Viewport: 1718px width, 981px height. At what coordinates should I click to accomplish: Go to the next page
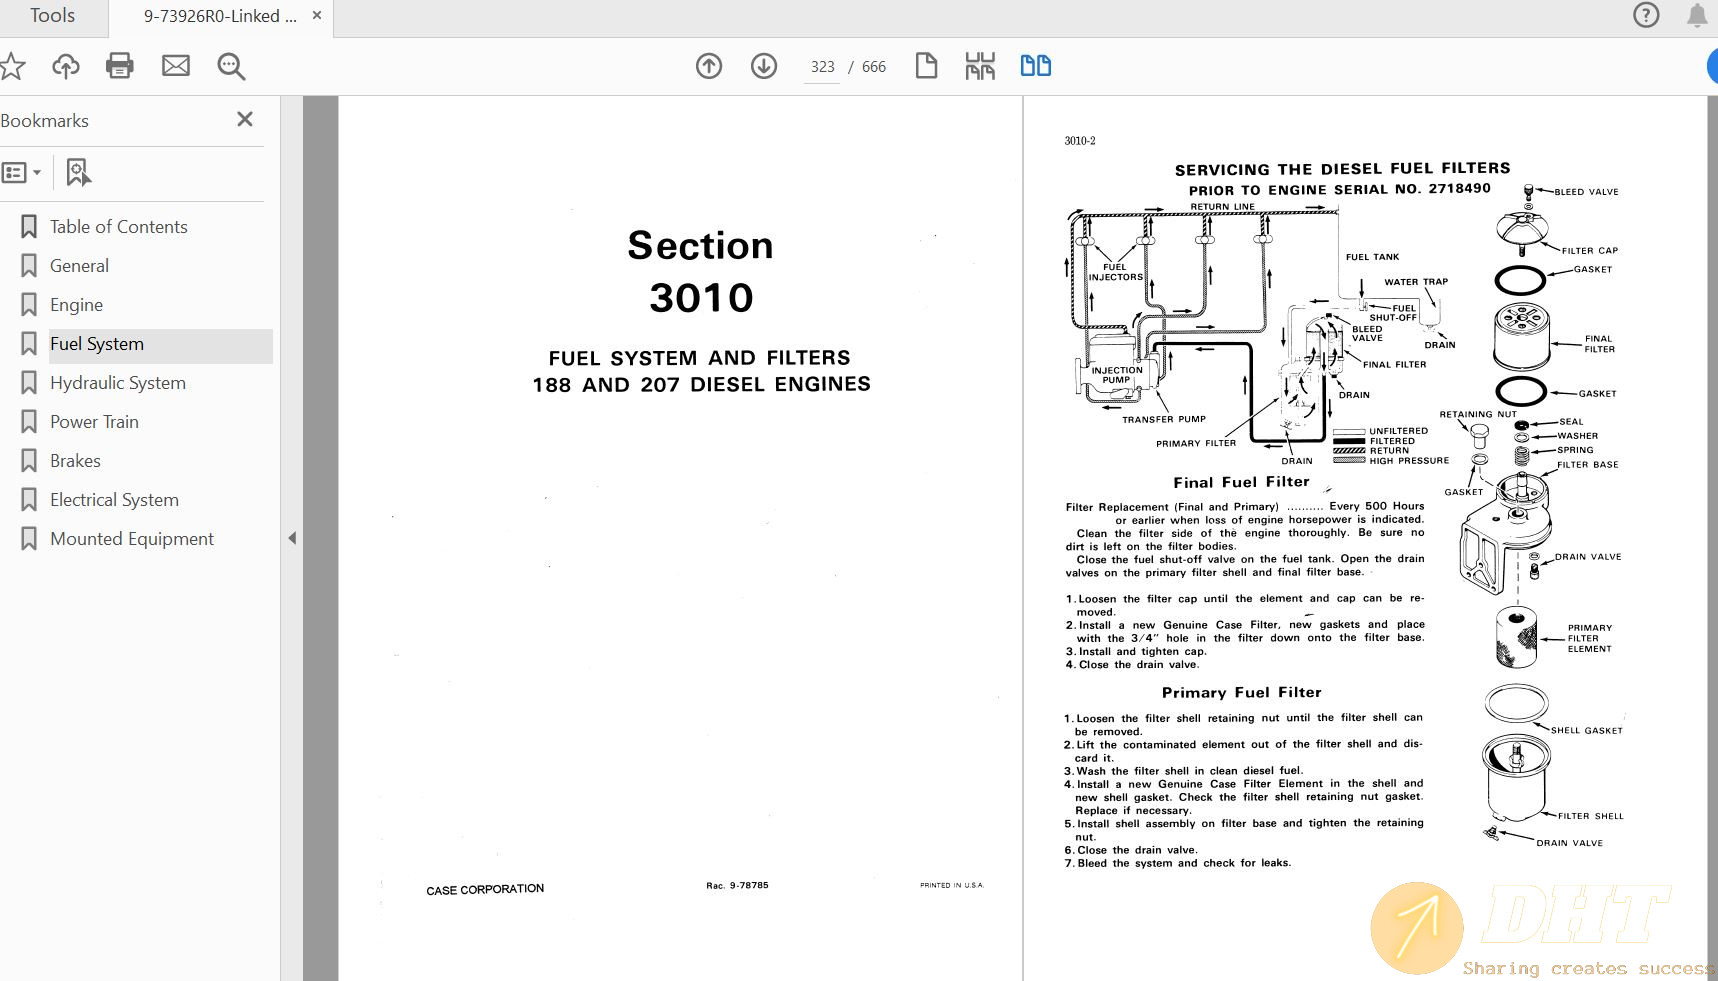[x=763, y=66]
